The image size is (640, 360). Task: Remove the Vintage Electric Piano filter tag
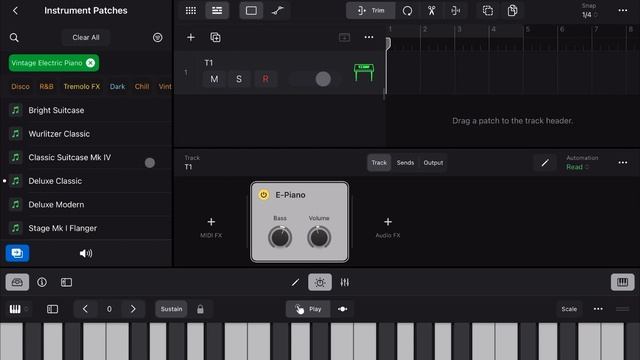tap(91, 63)
